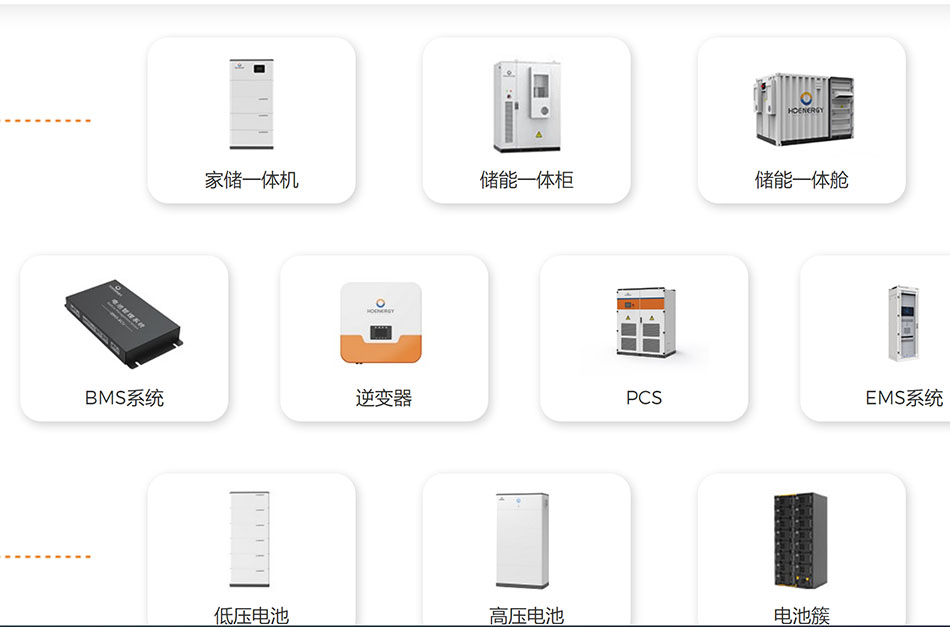Select the 储能一体柜 cabinet image
950x627 pixels.
click(x=526, y=105)
